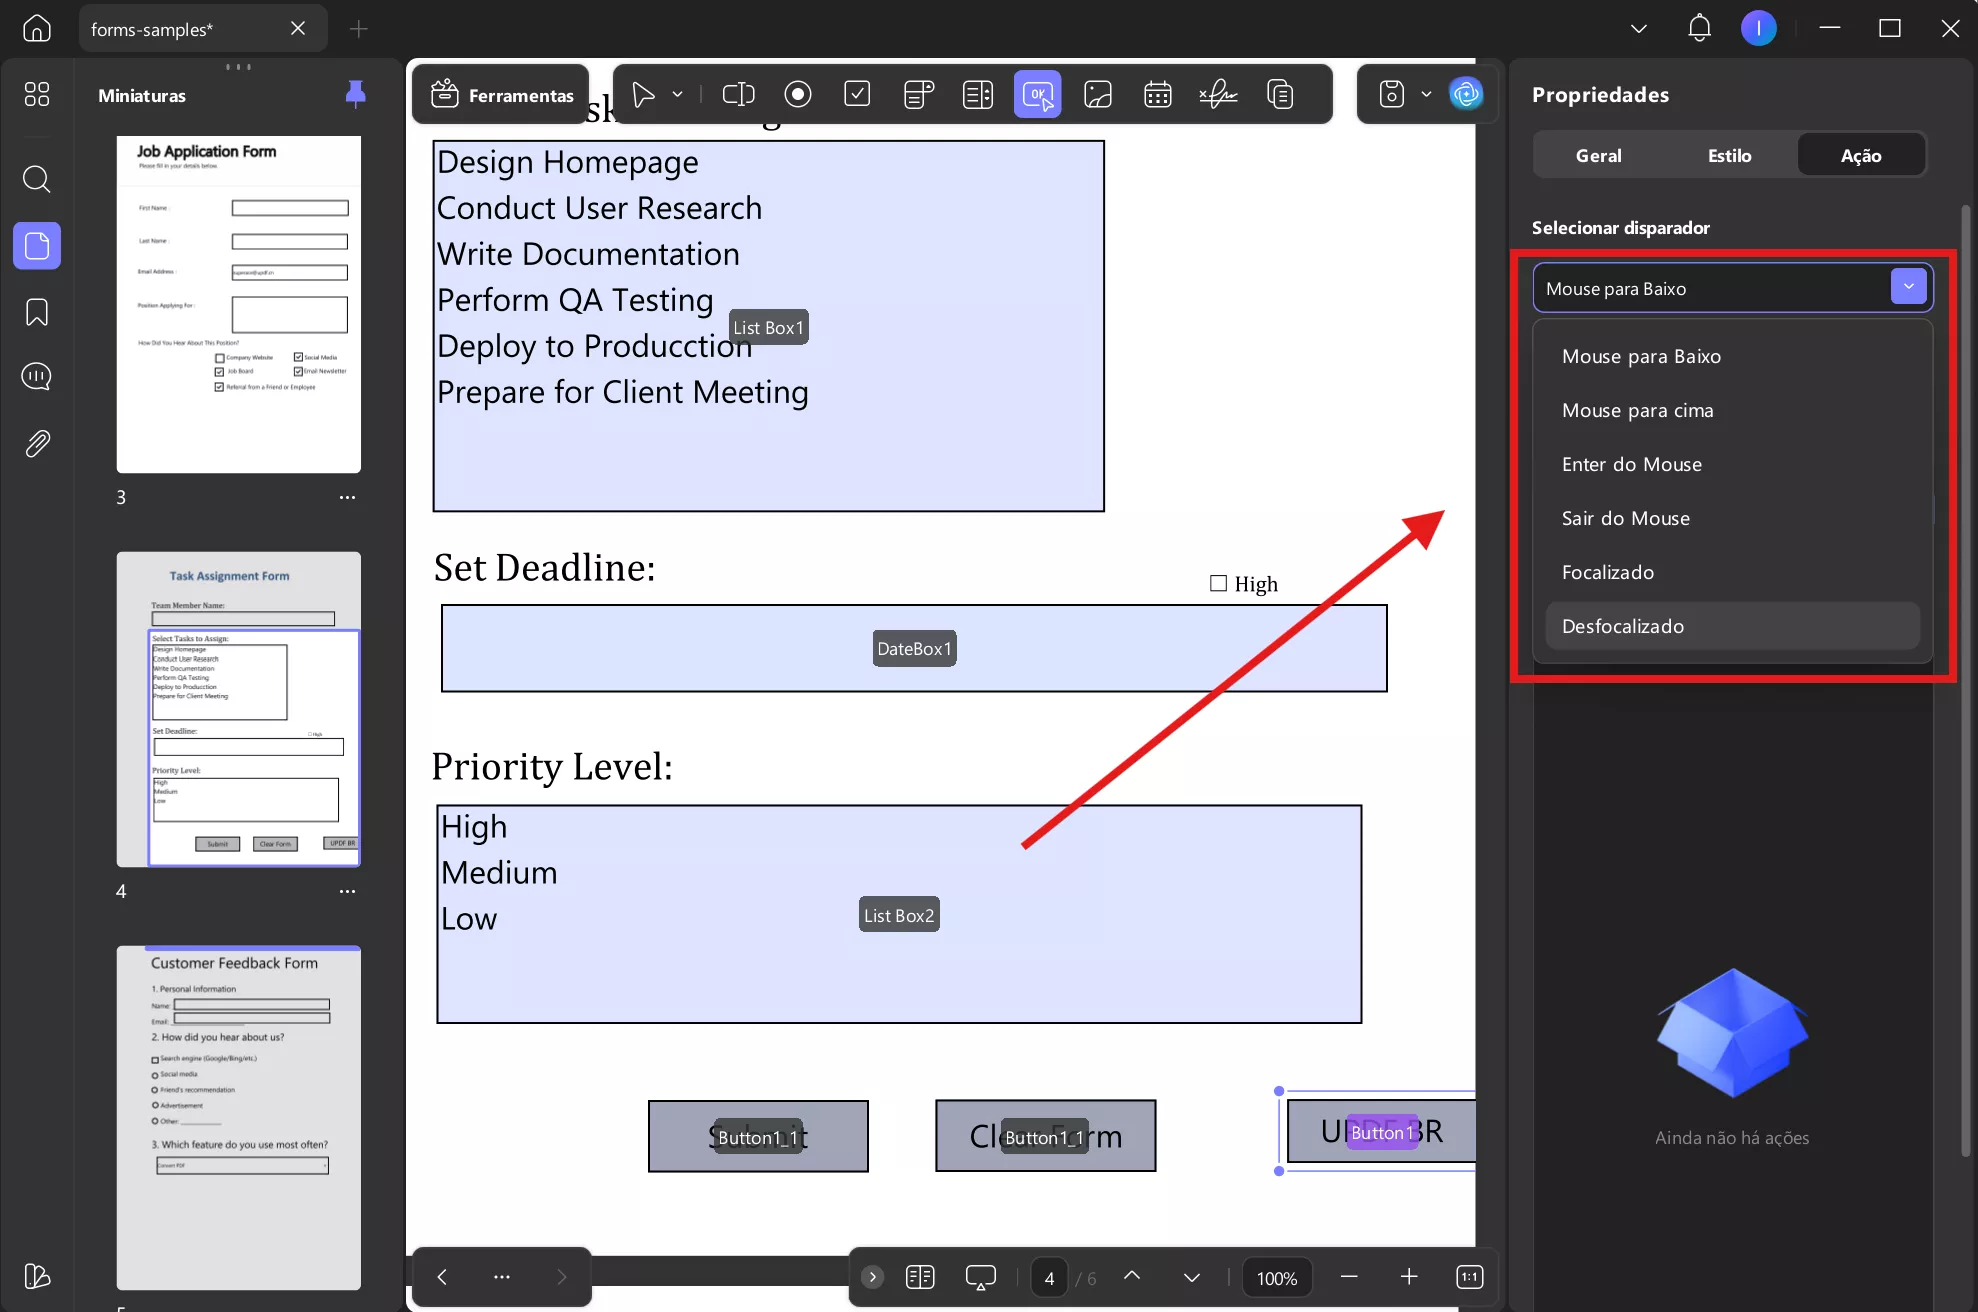The width and height of the screenshot is (1978, 1312).
Task: Choose Focalizado trigger option
Action: pos(1732,572)
